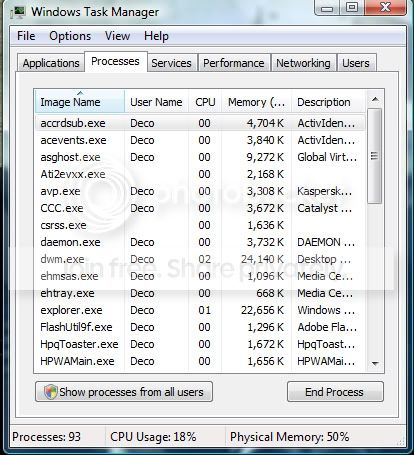Open the View menu

click(x=117, y=36)
